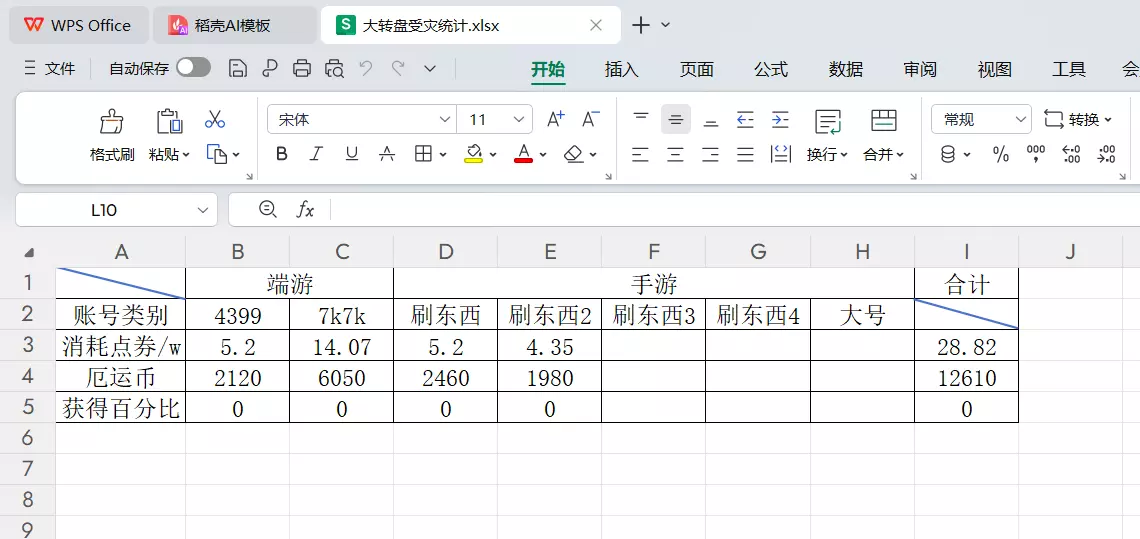Click the Wrap Text (换行) icon
The image size is (1140, 539).
coord(828,121)
